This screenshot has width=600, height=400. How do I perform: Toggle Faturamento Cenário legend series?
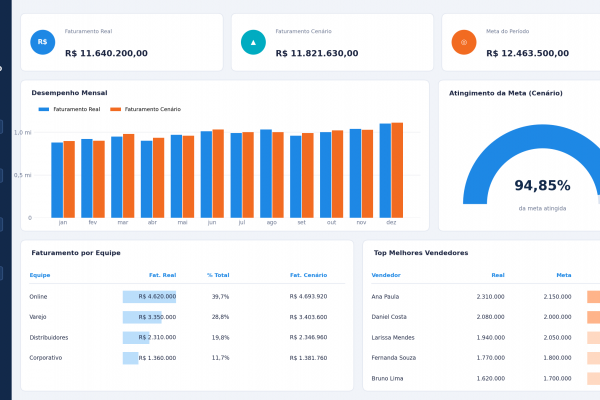[x=145, y=109]
